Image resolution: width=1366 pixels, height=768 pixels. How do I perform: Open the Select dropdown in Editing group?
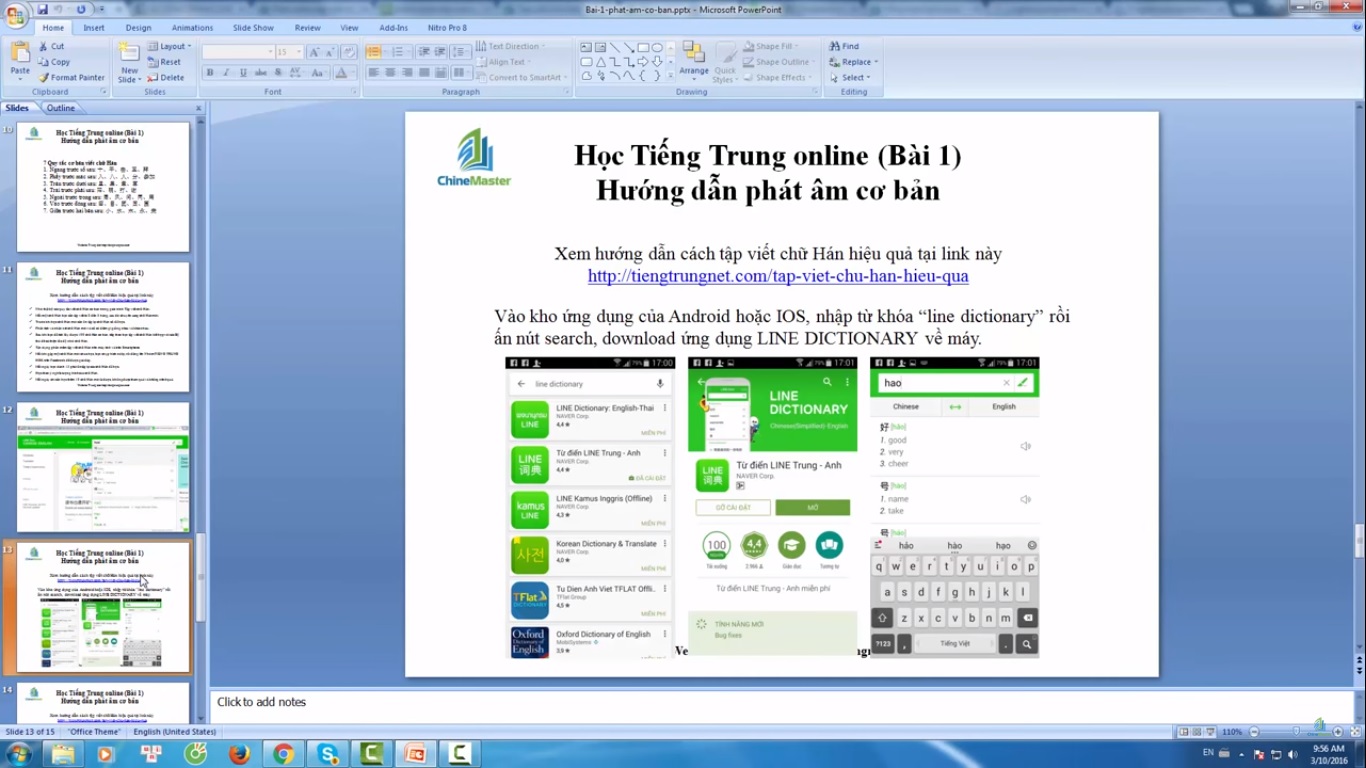tap(857, 78)
